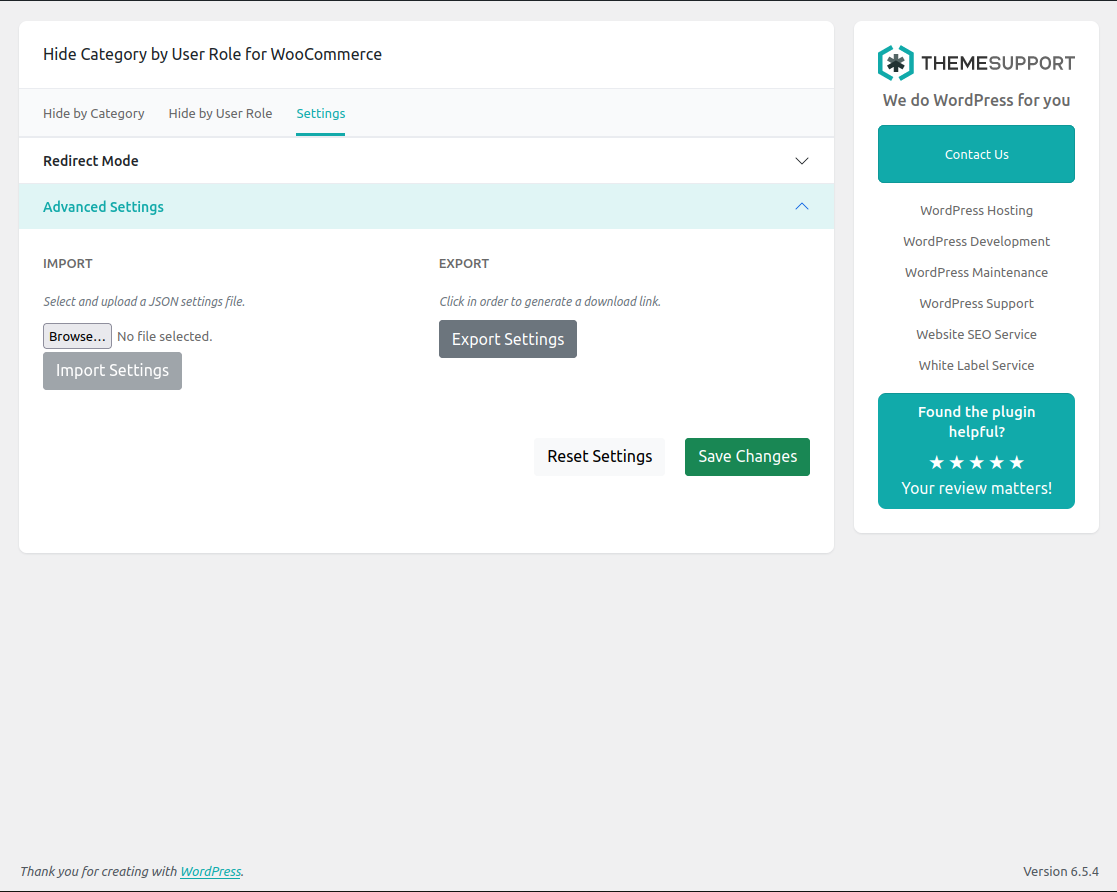Click the THEMESUPPORT brand name text
The width and height of the screenshot is (1117, 892).
(998, 63)
